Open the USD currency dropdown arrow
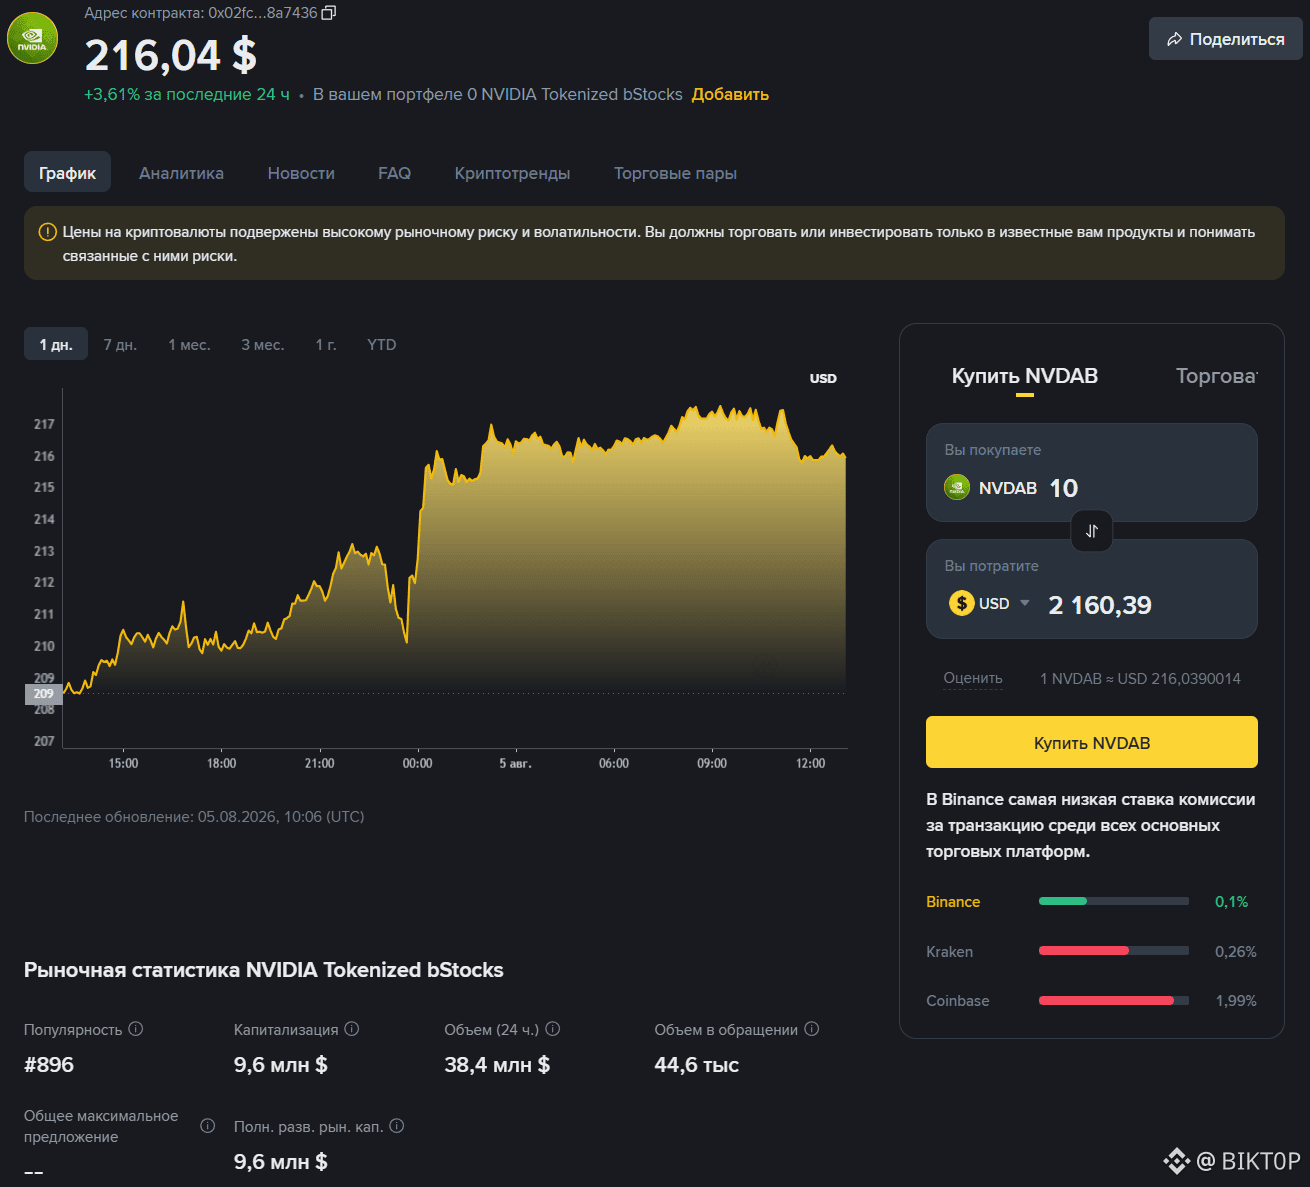This screenshot has height=1187, width=1310. [1025, 603]
